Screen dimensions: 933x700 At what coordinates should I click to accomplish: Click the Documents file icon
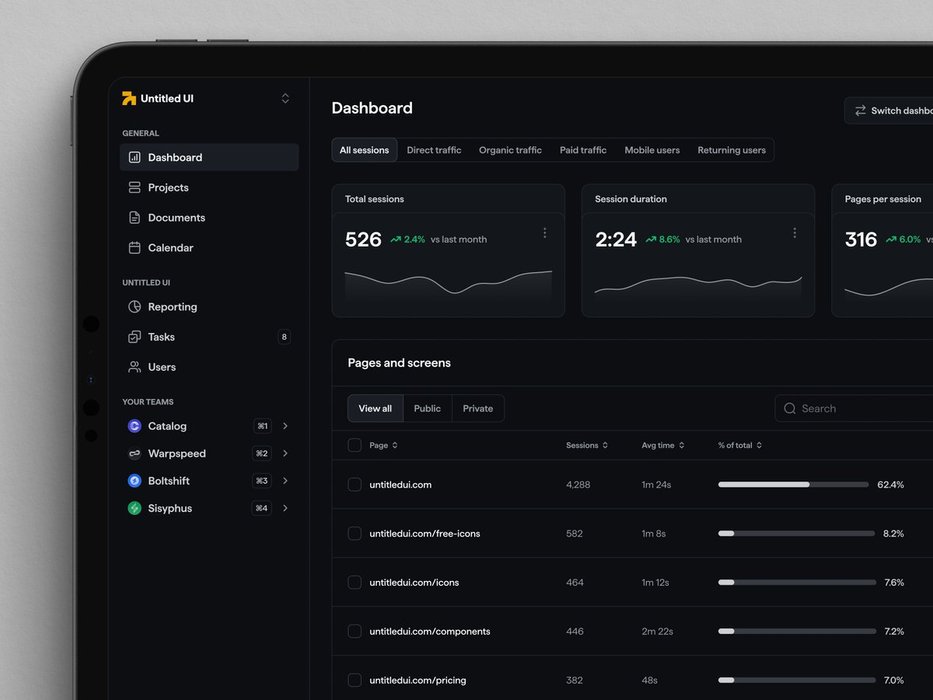(x=135, y=218)
